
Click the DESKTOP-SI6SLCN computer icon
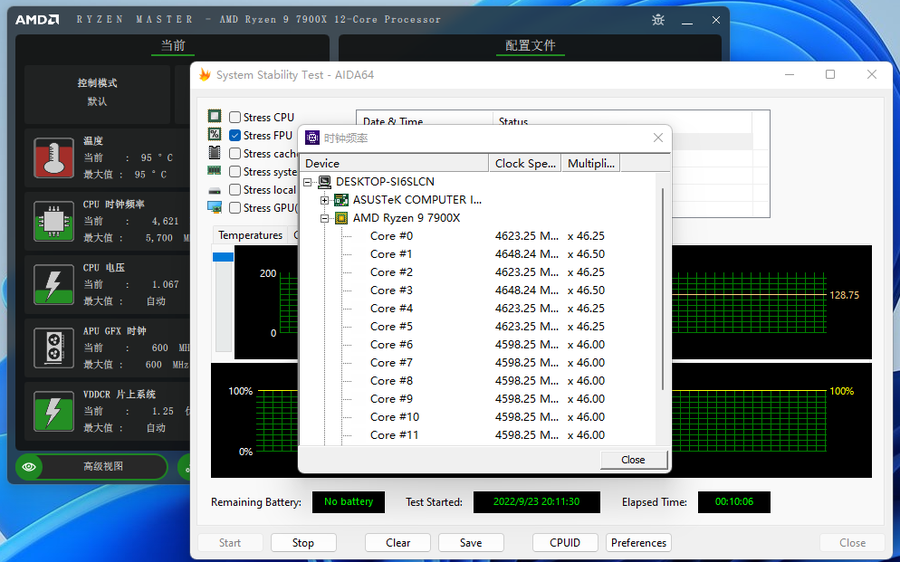click(x=324, y=182)
